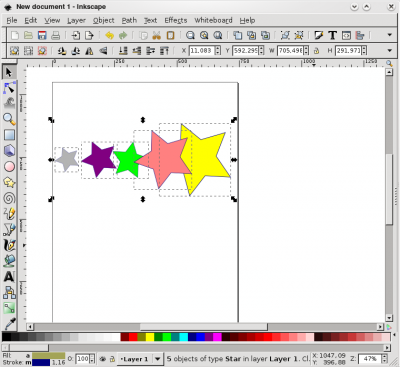
Task: Select the Zoom tool in toolbox
Action: coord(9,119)
